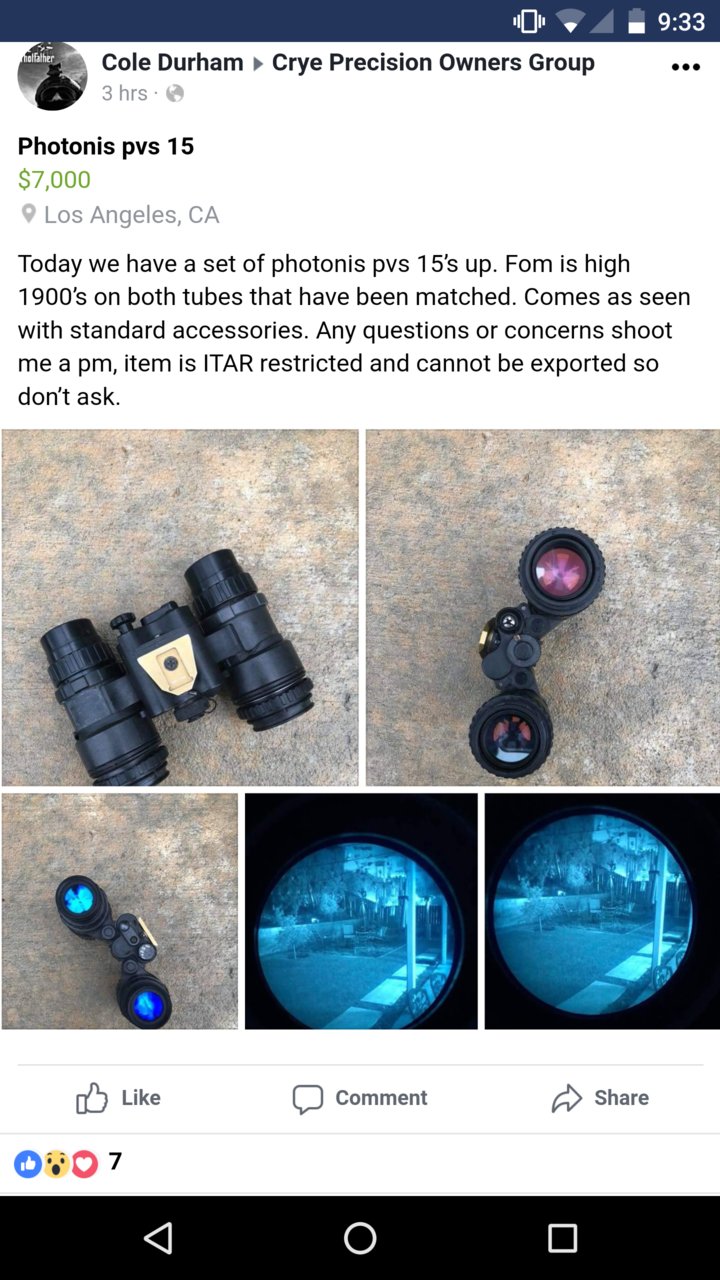Image resolution: width=720 pixels, height=1280 pixels.
Task: Tap the Android back navigation button
Action: coord(158,1238)
